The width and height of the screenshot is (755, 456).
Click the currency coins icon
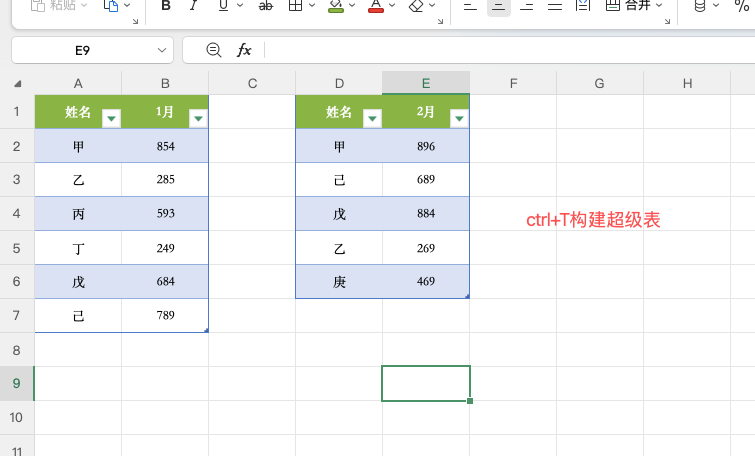coord(700,6)
